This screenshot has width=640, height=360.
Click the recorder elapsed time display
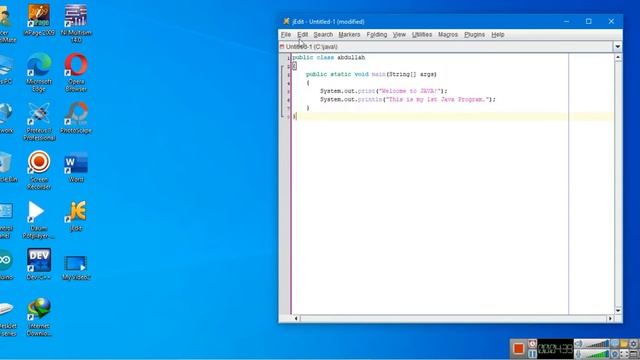click(x=556, y=349)
